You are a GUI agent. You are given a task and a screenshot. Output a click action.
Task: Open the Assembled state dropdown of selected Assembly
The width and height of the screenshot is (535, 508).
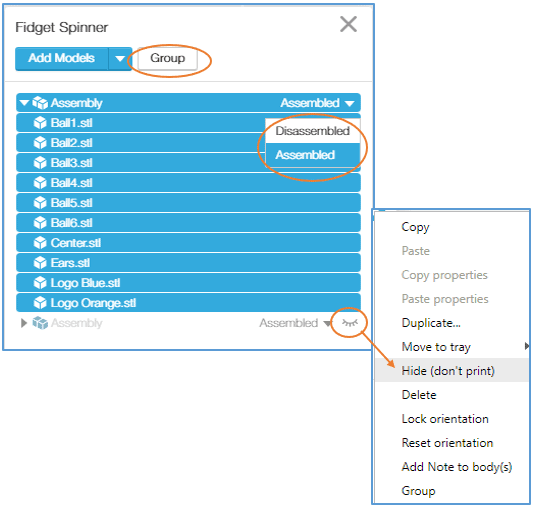coord(318,103)
